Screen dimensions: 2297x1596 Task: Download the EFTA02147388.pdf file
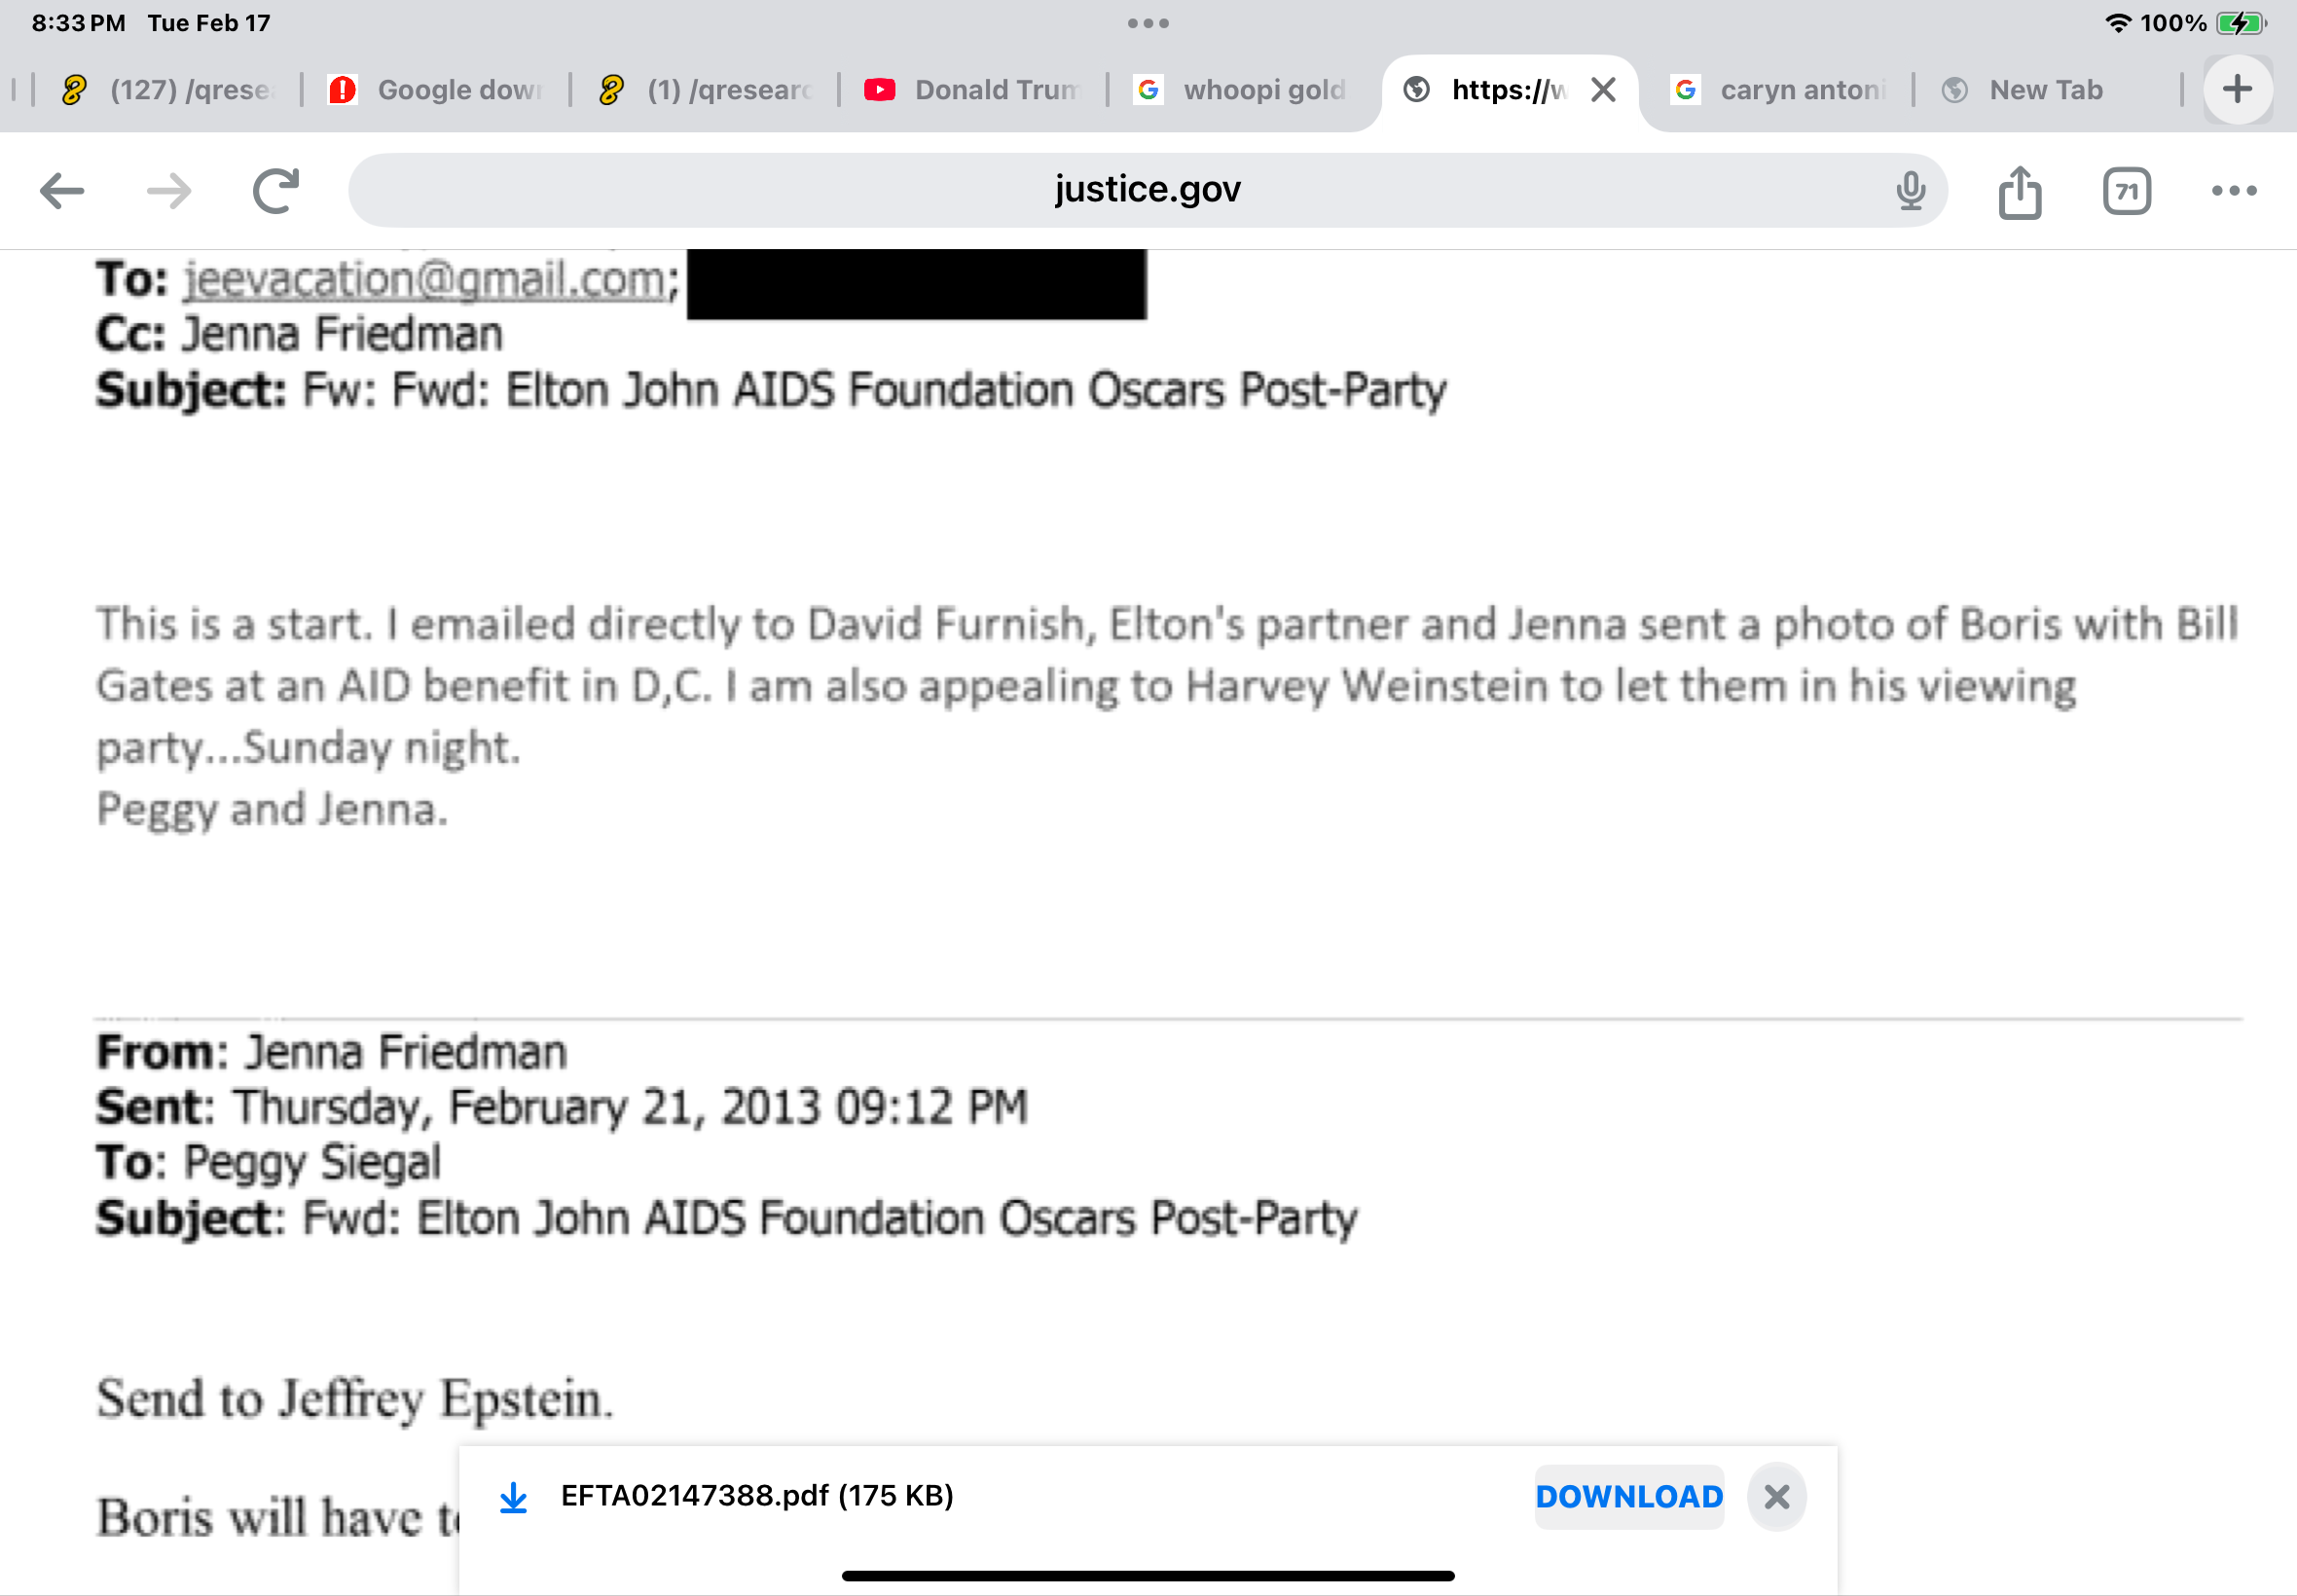[x=1629, y=1496]
